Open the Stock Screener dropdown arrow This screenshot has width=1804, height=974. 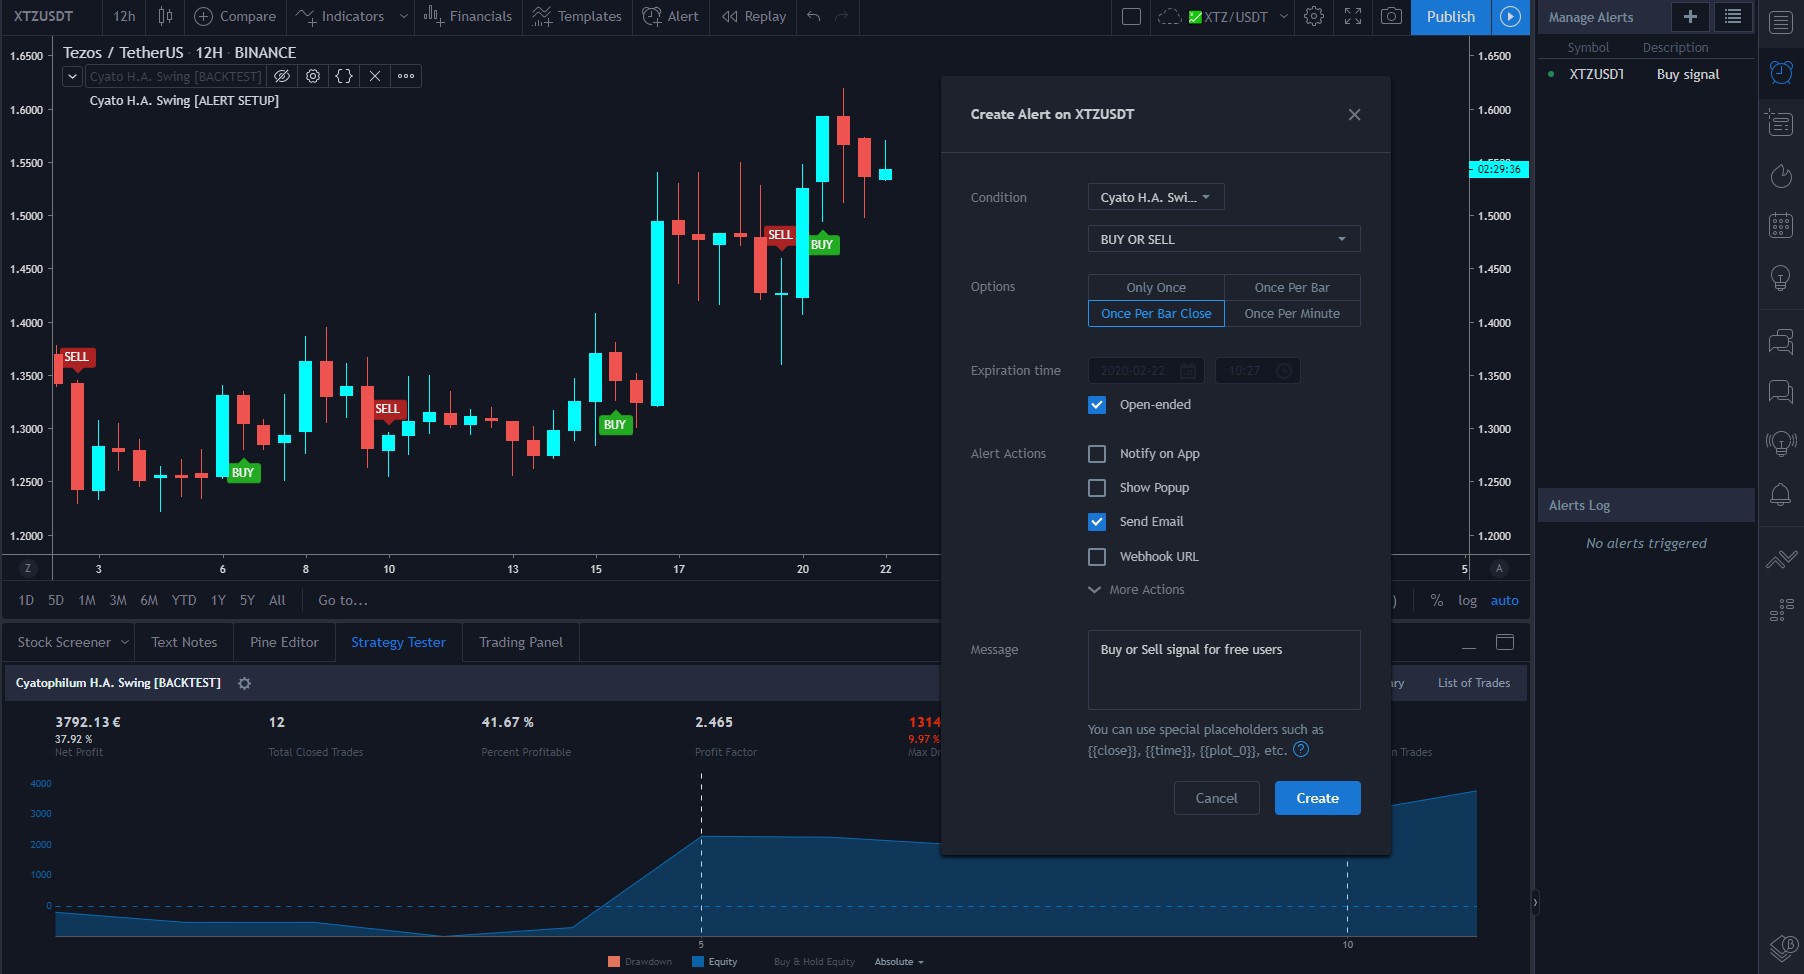click(125, 642)
